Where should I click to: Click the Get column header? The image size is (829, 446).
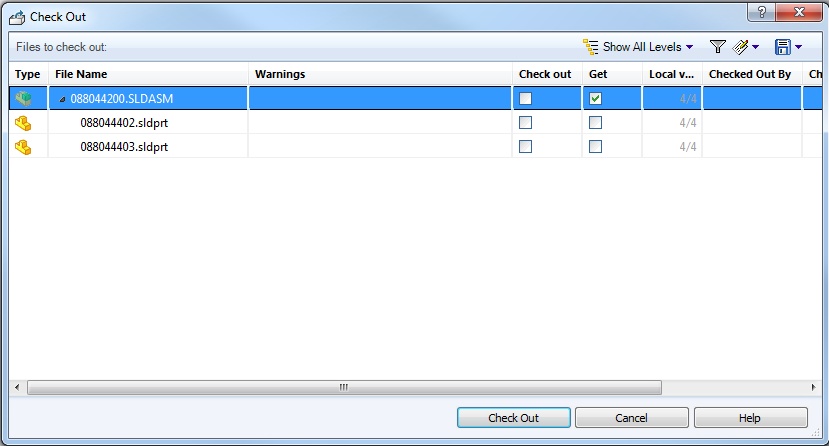coord(612,75)
